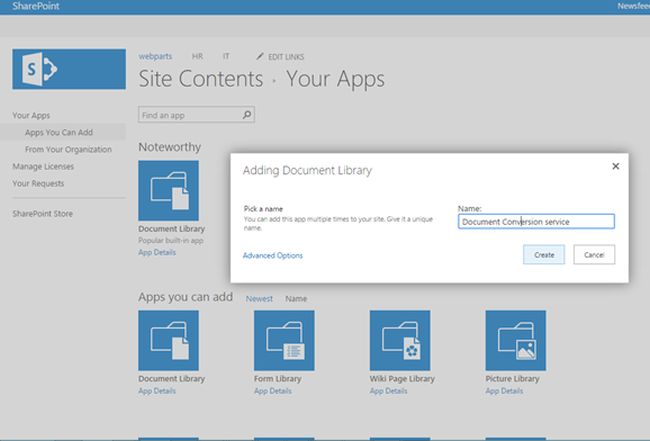This screenshot has width=650, height=441.
Task: Open the Noteworthy Document Library tile
Action: (168, 191)
